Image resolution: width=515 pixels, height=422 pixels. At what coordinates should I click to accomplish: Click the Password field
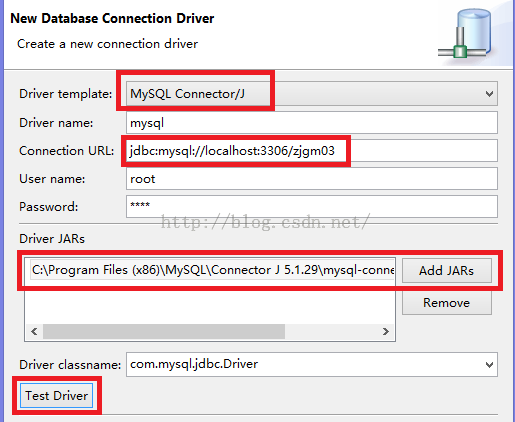tap(312, 207)
